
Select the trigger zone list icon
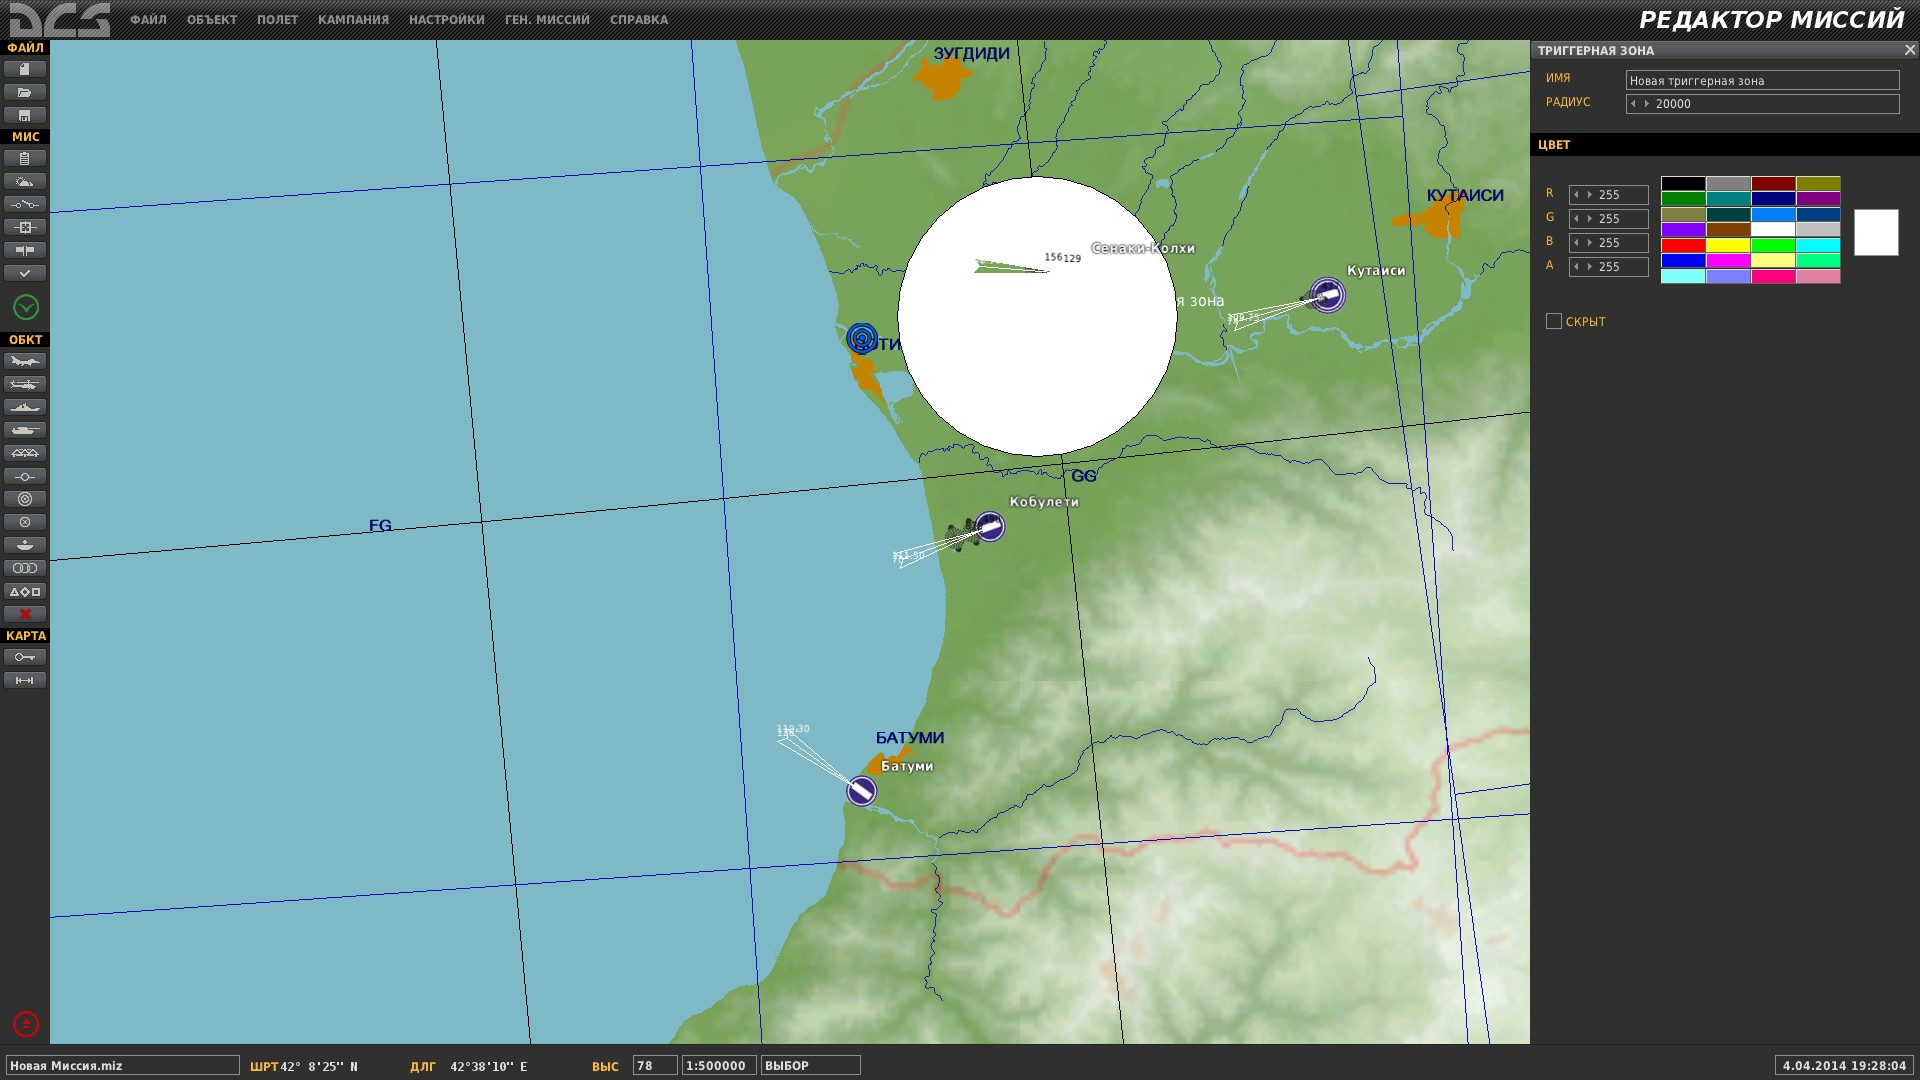25,522
